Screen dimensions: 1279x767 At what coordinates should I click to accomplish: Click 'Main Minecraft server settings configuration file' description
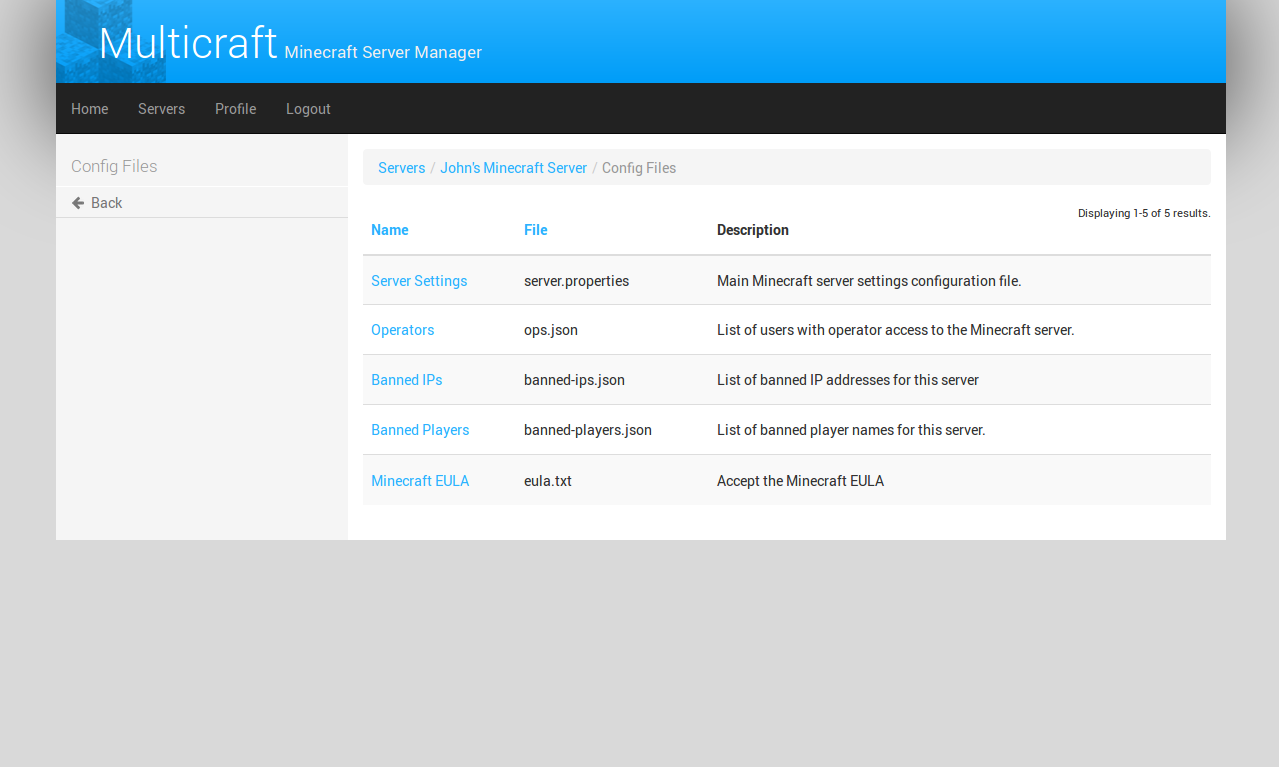(x=869, y=281)
